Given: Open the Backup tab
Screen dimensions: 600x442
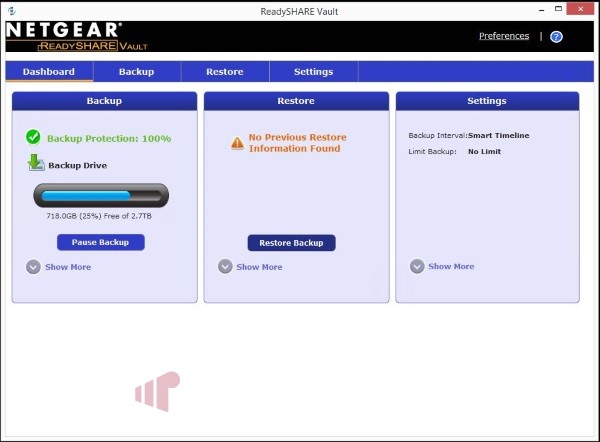Looking at the screenshot, I should [x=137, y=72].
